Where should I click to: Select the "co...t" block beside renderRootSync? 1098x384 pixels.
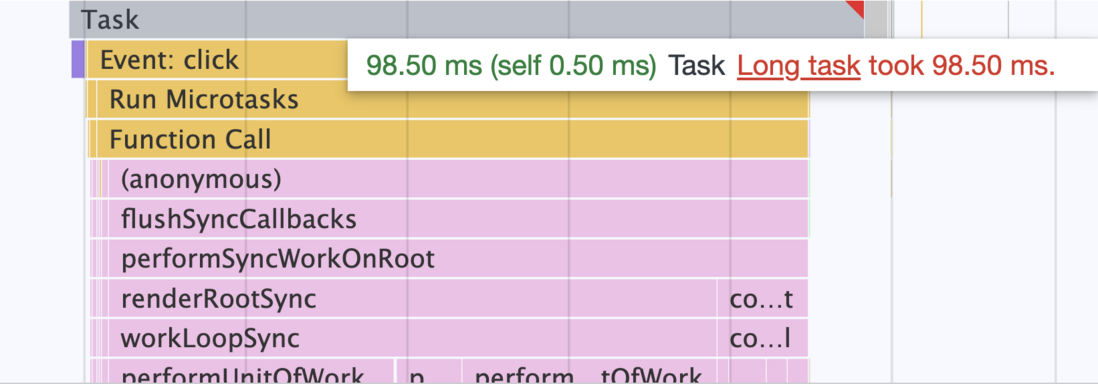pyautogui.click(x=763, y=299)
